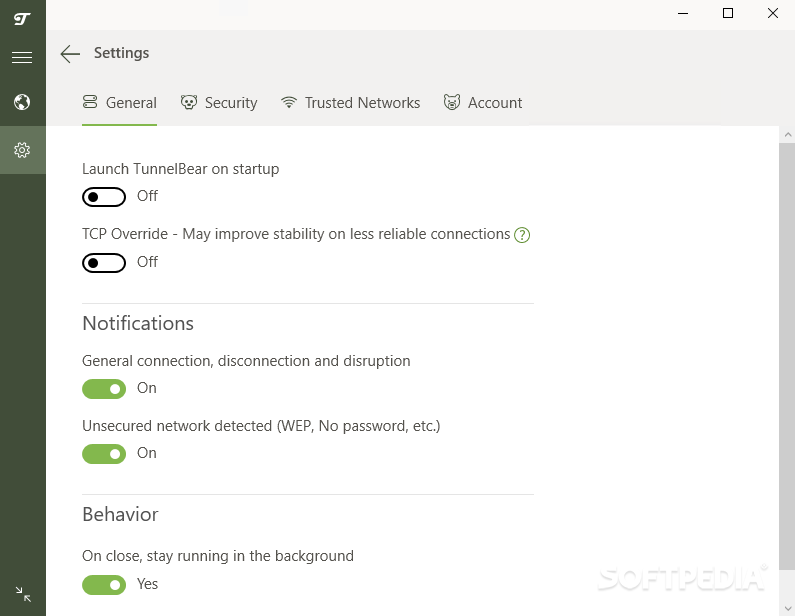This screenshot has height=616, width=795.
Task: Click the 'Launch TunnelBear on startup' label
Action: (x=180, y=169)
